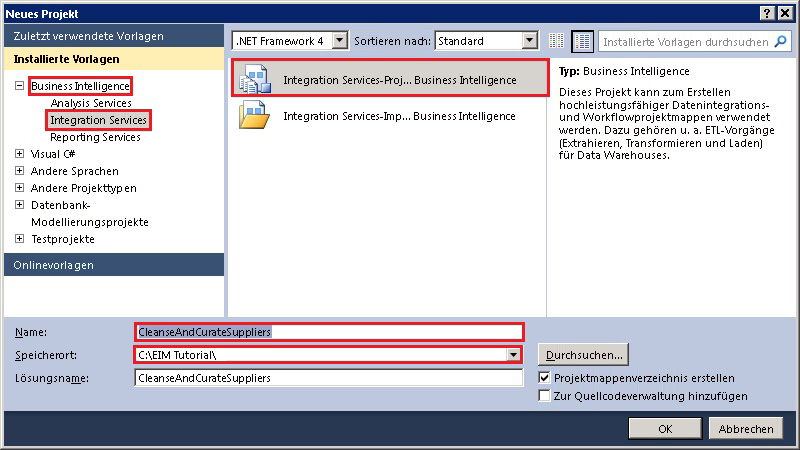The image size is (800, 450).
Task: Open the Sortieren nach Standard dropdown
Action: (530, 40)
